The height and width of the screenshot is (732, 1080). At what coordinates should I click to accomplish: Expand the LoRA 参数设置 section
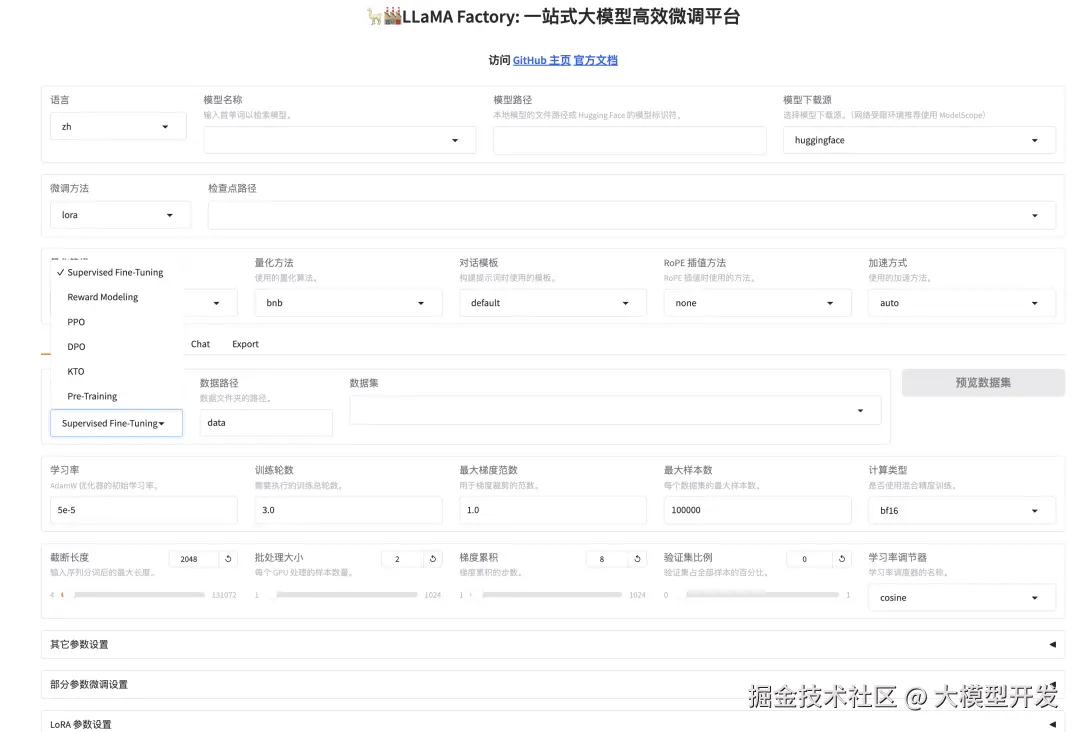553,723
